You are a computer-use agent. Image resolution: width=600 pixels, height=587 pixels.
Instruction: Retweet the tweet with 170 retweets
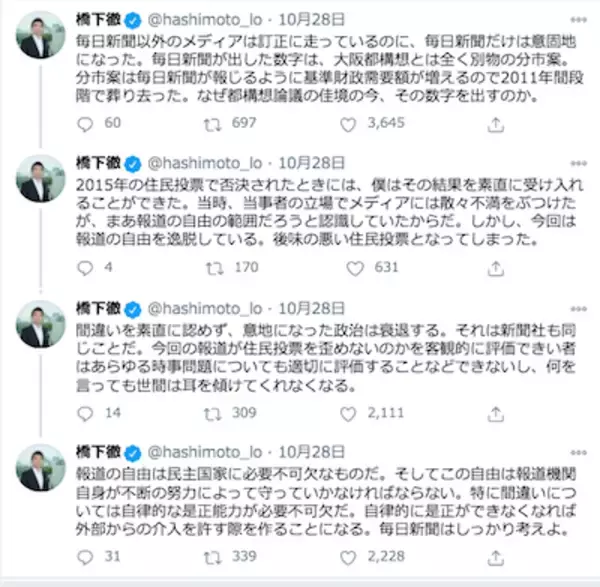pyautogui.click(x=212, y=267)
